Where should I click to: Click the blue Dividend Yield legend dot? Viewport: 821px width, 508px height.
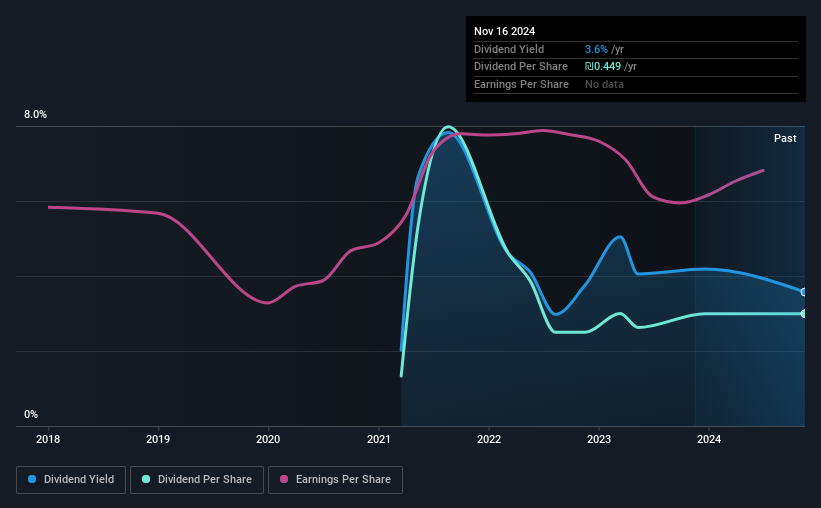point(32,479)
